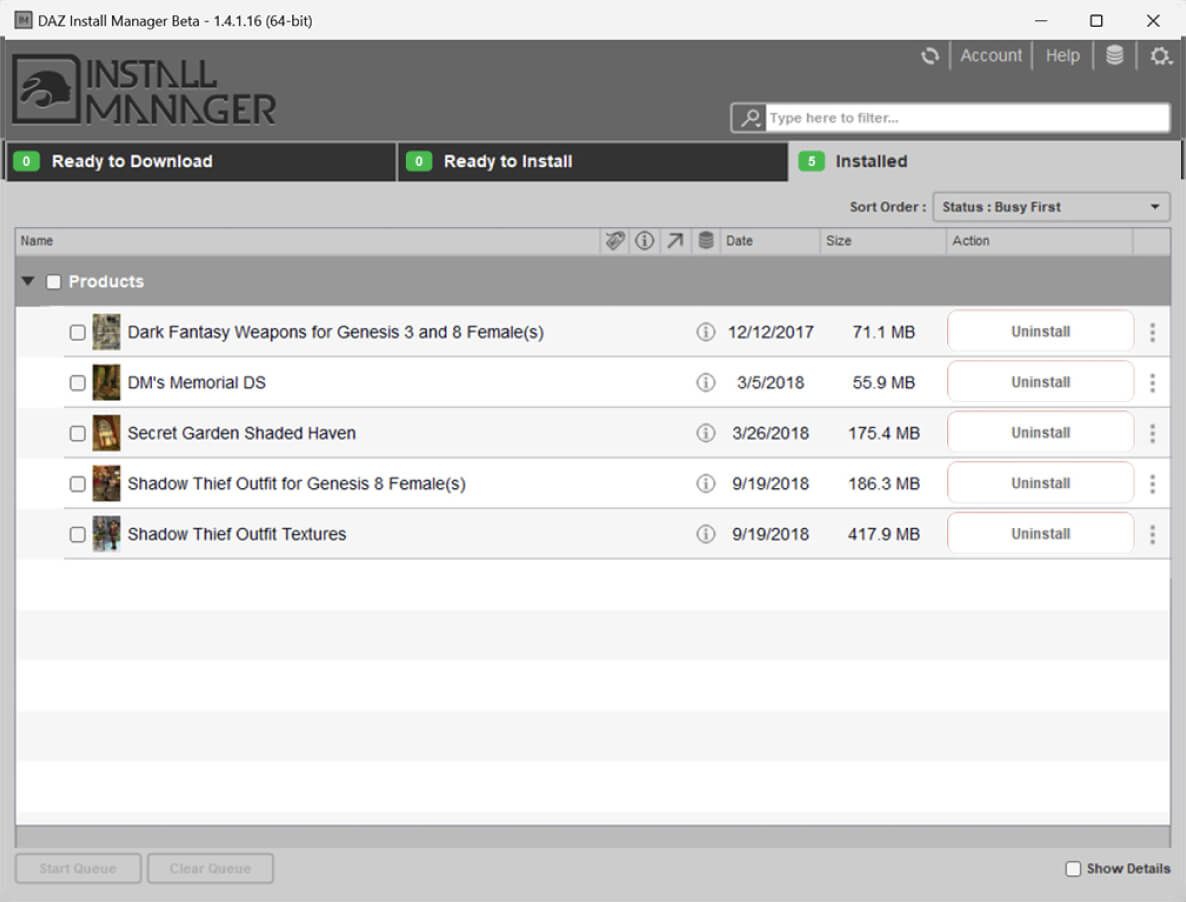Click the info column header icon
The image size is (1186, 902).
tap(644, 241)
